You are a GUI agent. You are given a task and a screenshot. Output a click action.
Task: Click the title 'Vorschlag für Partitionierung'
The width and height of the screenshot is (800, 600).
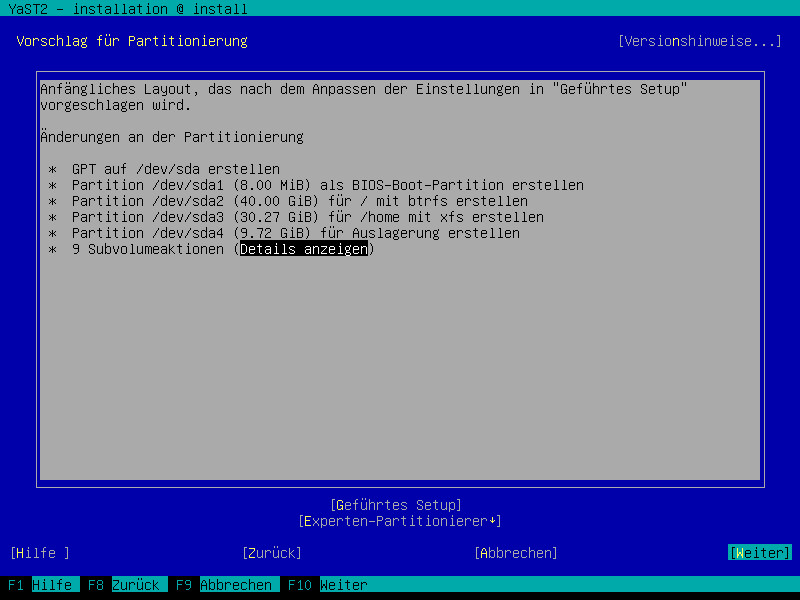click(x=132, y=41)
